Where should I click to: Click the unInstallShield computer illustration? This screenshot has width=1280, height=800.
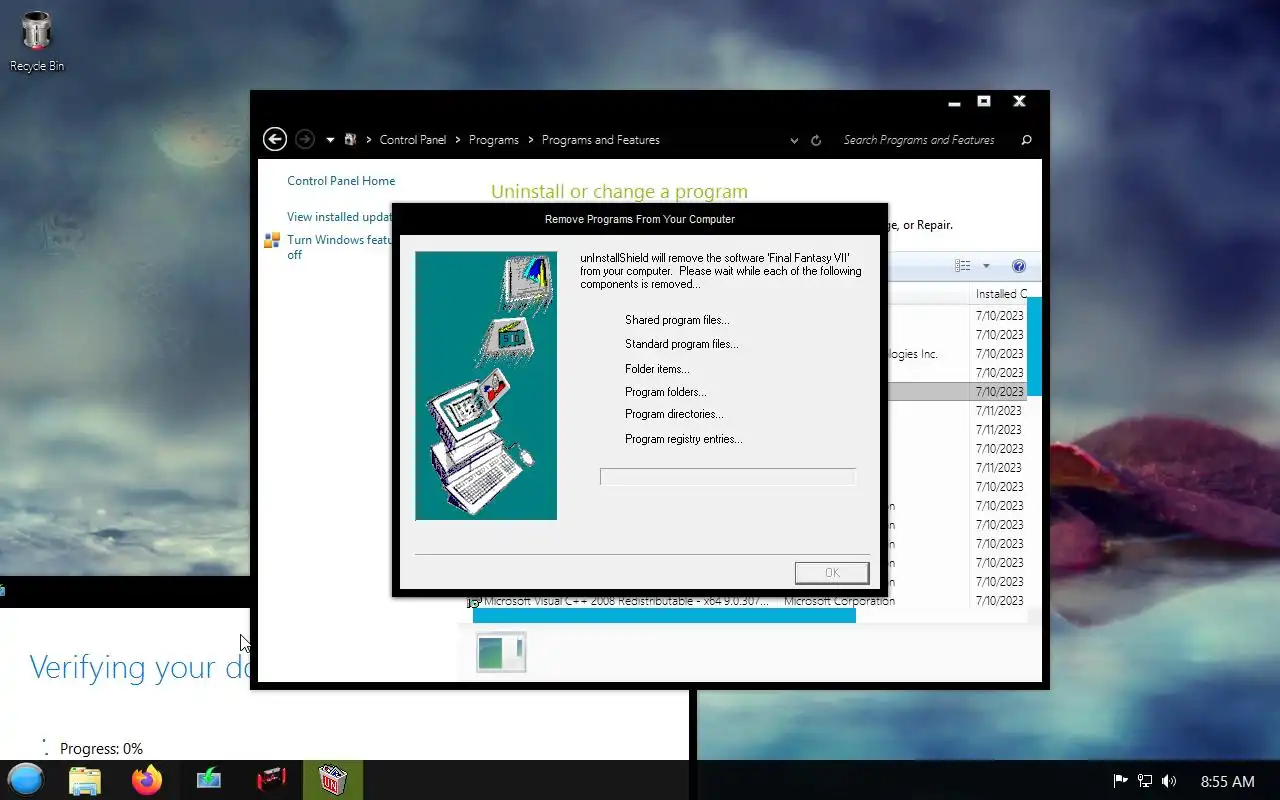[x=486, y=386]
